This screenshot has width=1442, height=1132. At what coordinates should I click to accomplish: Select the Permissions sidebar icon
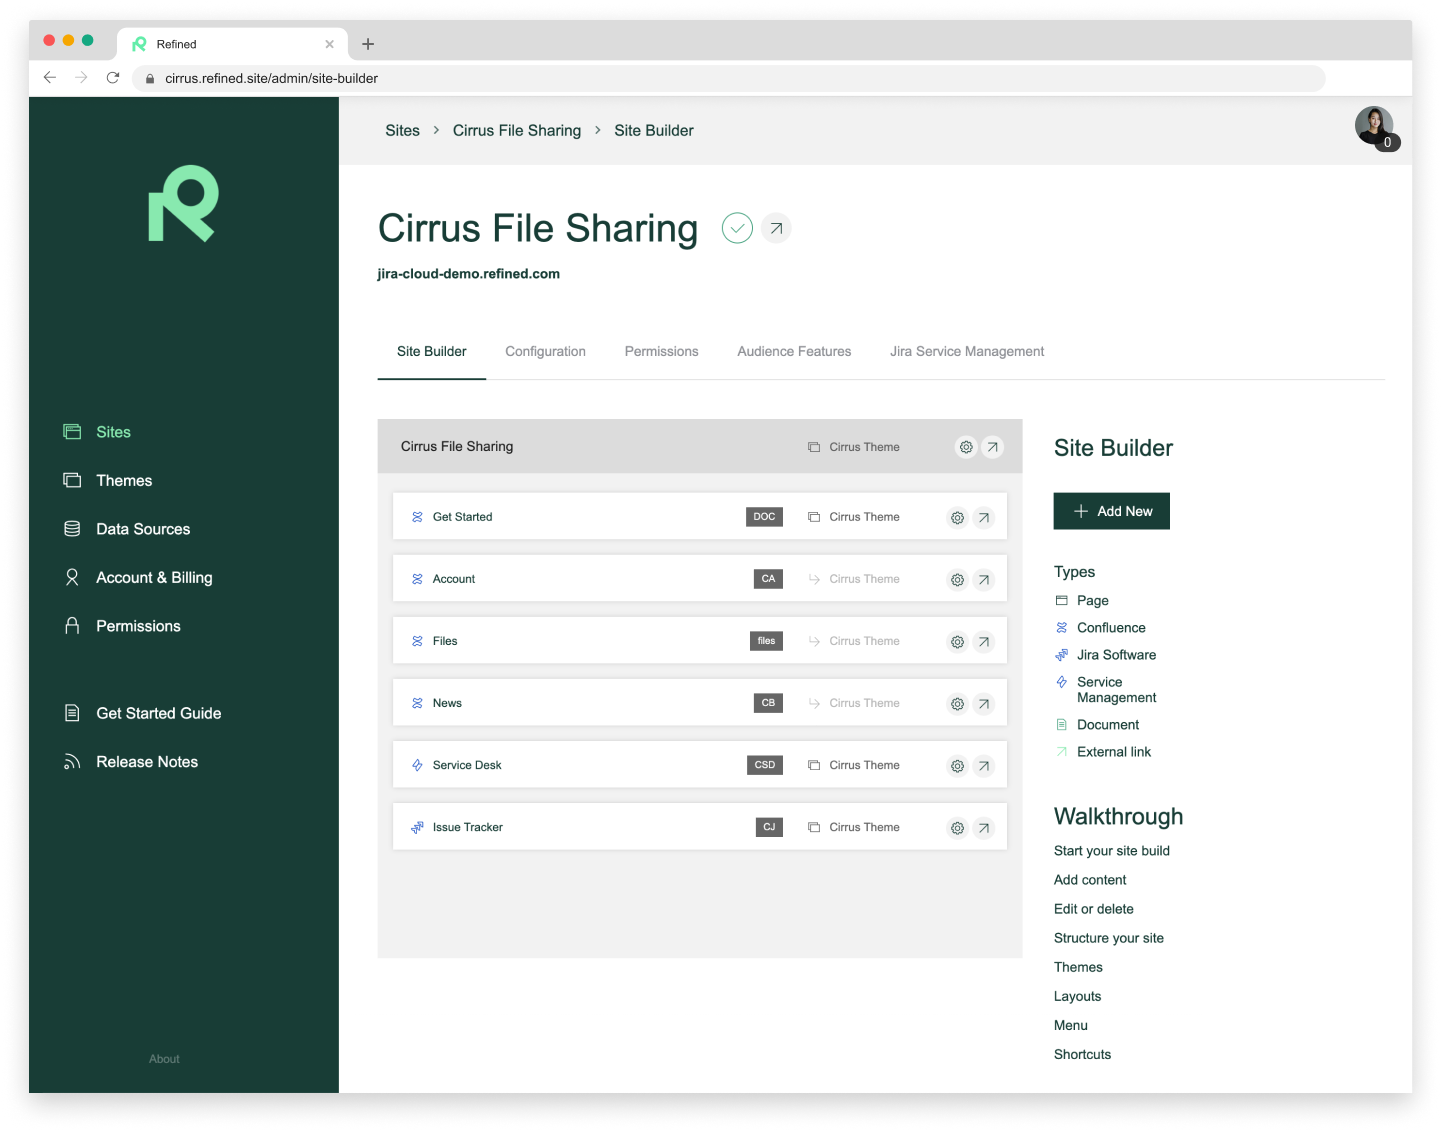click(71, 625)
